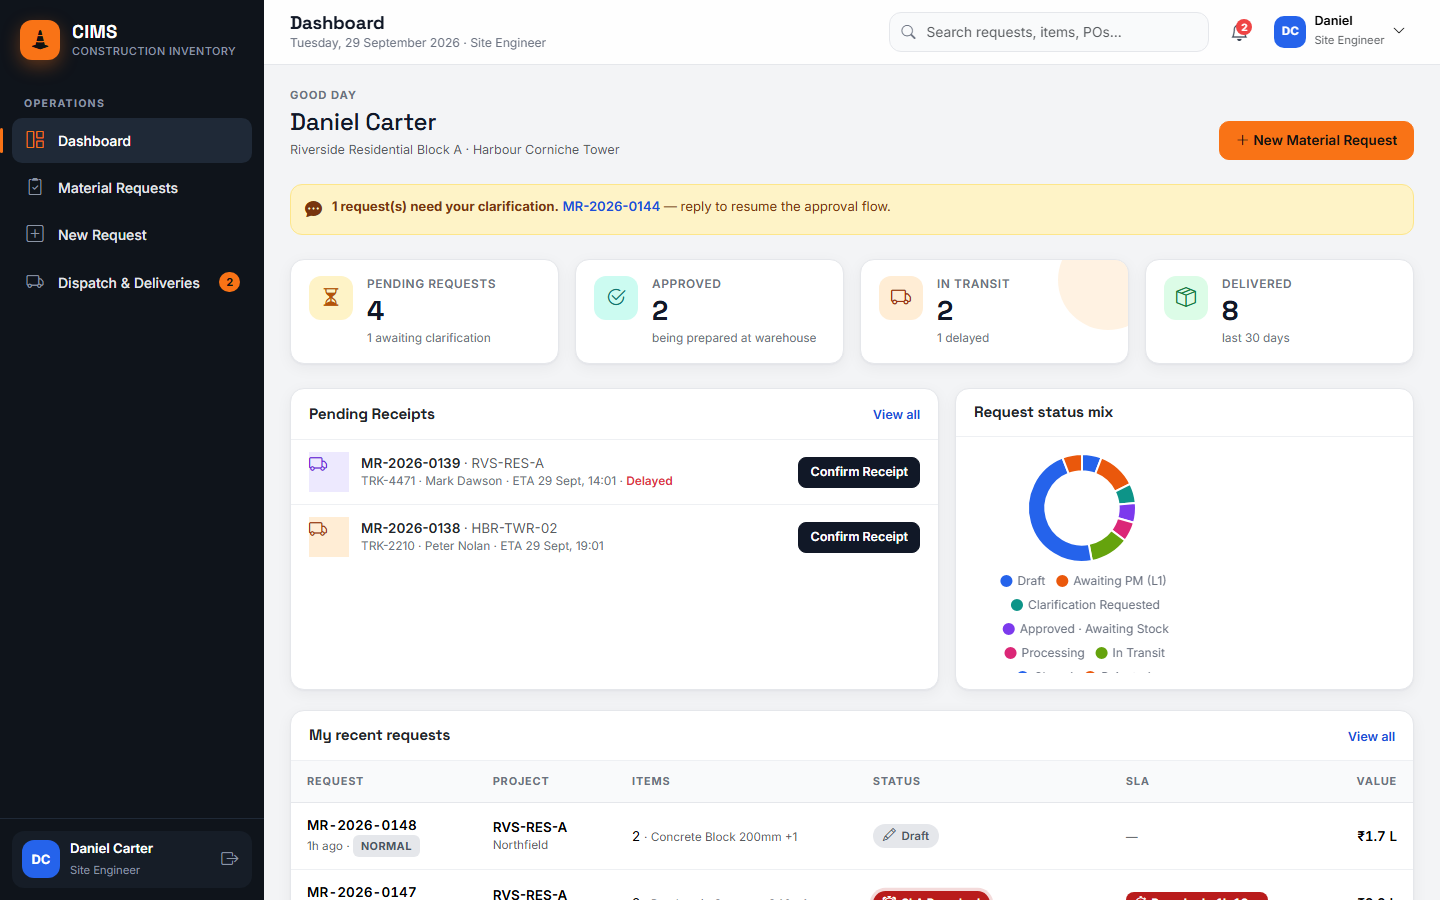Click the ₹1.7 L value
The height and width of the screenshot is (900, 1440).
1376,836
